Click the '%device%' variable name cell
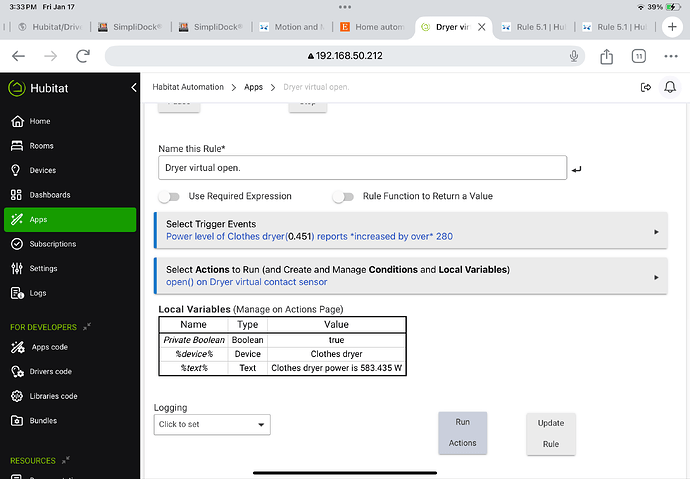Viewport: 690px width, 479px height. click(194, 354)
